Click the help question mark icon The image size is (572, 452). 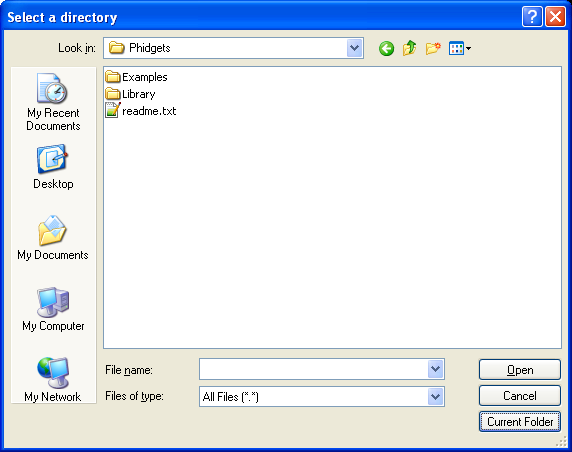pos(532,17)
